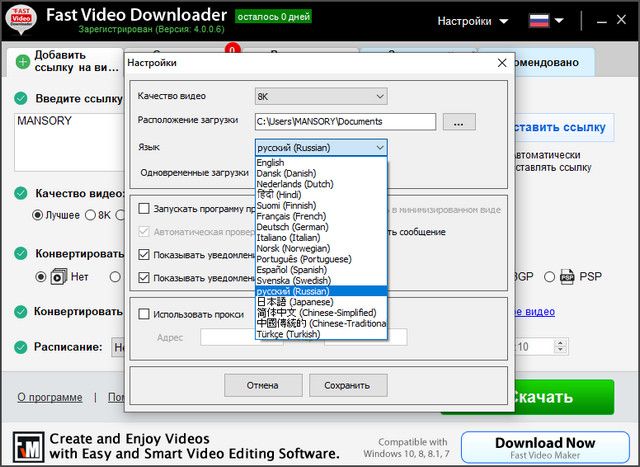This screenshot has width=640, height=467.
Task: Expand the flag language selector arrow
Action: 559,20
